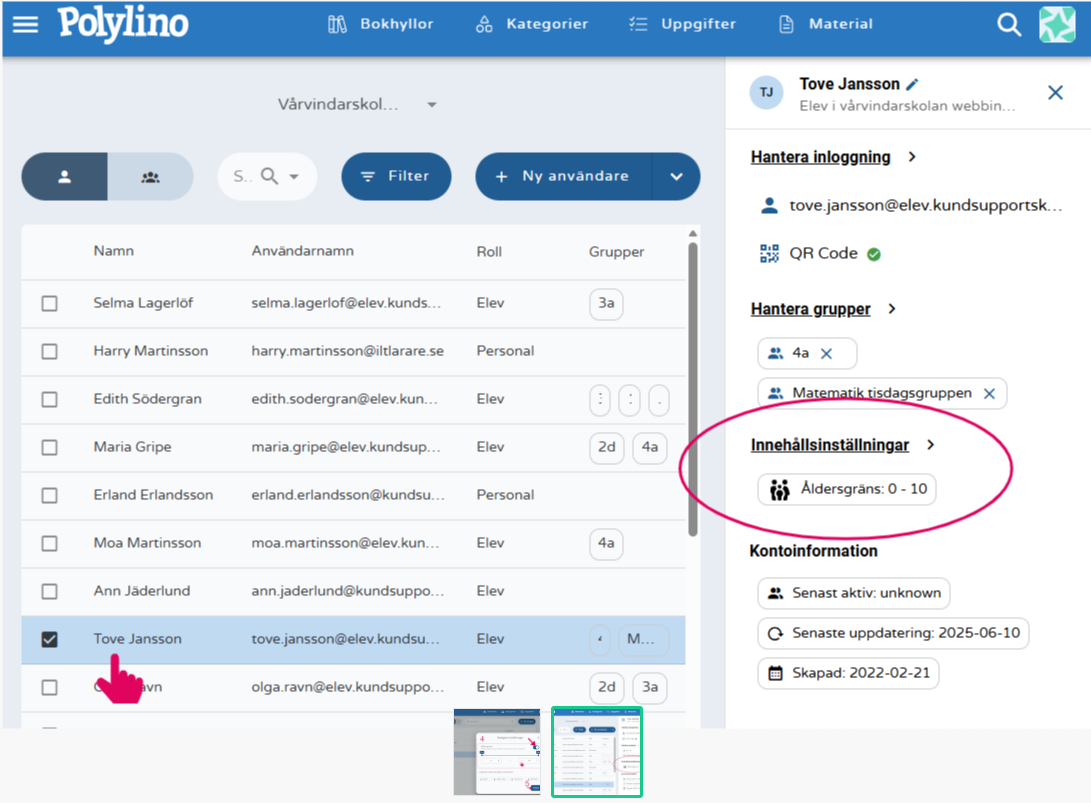Tick the olga.ravn row checkbox
Image resolution: width=1091 pixels, height=803 pixels.
pos(49,687)
